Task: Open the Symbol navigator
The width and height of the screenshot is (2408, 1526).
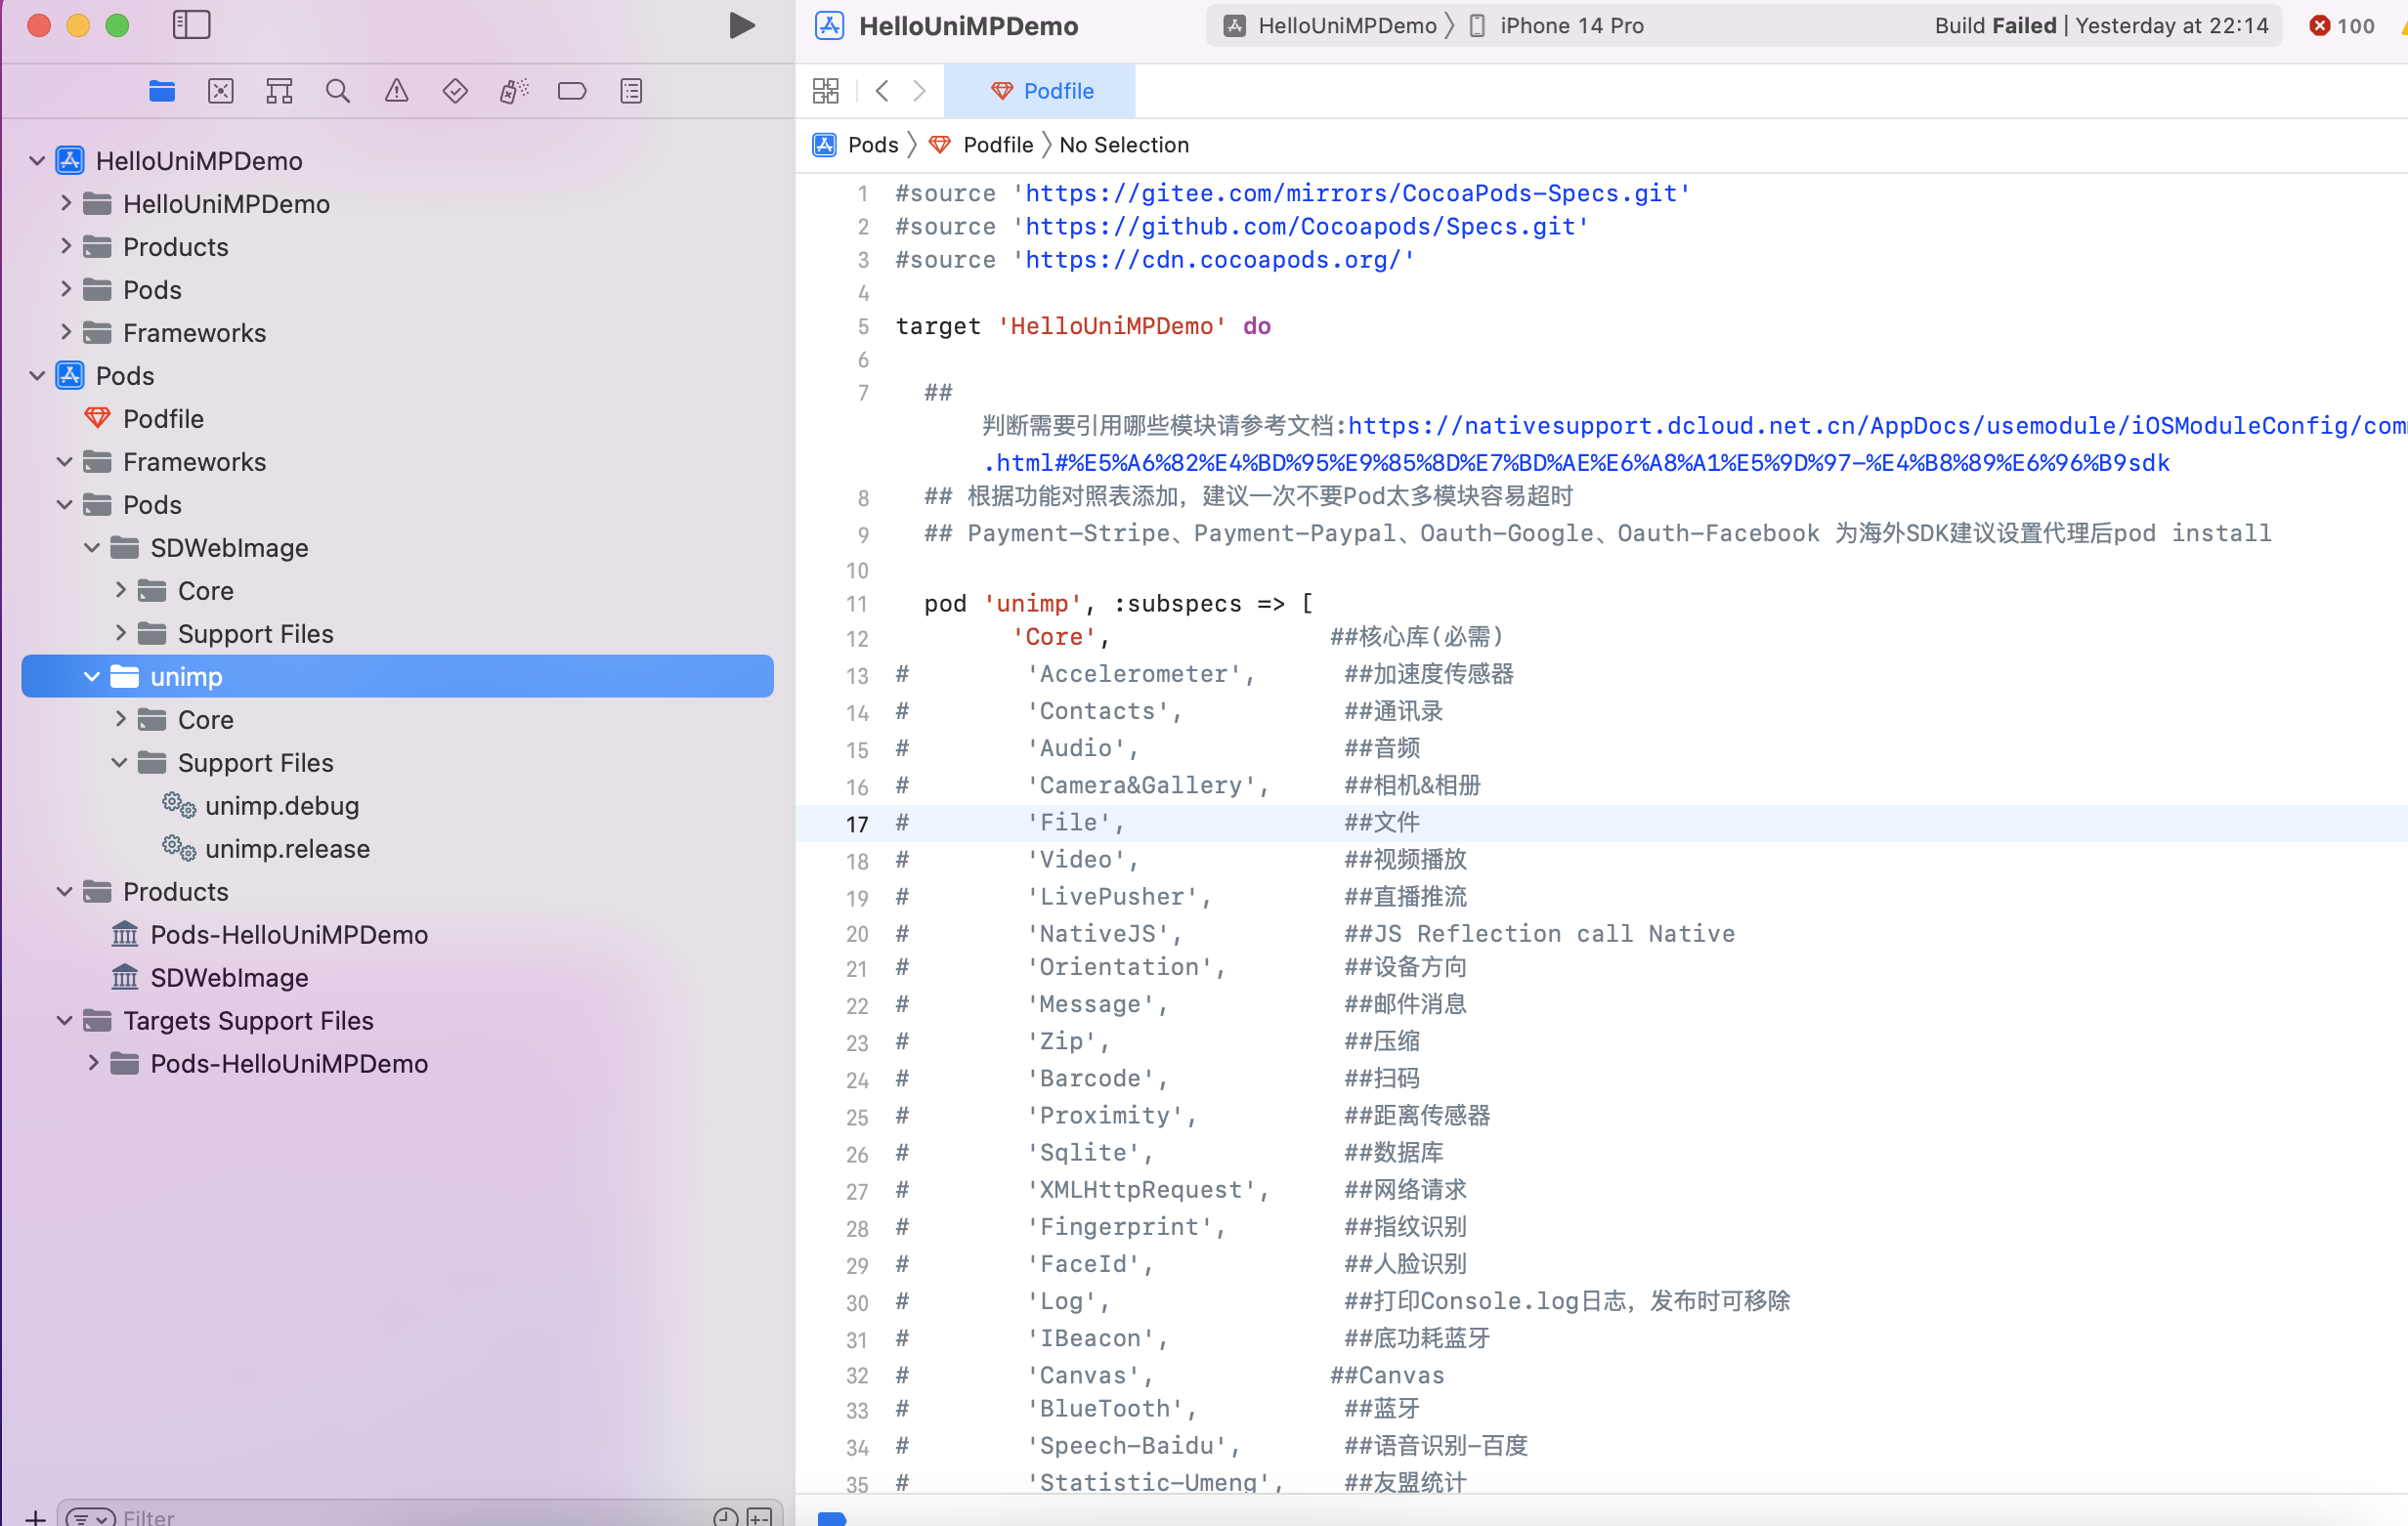Action: click(x=279, y=91)
